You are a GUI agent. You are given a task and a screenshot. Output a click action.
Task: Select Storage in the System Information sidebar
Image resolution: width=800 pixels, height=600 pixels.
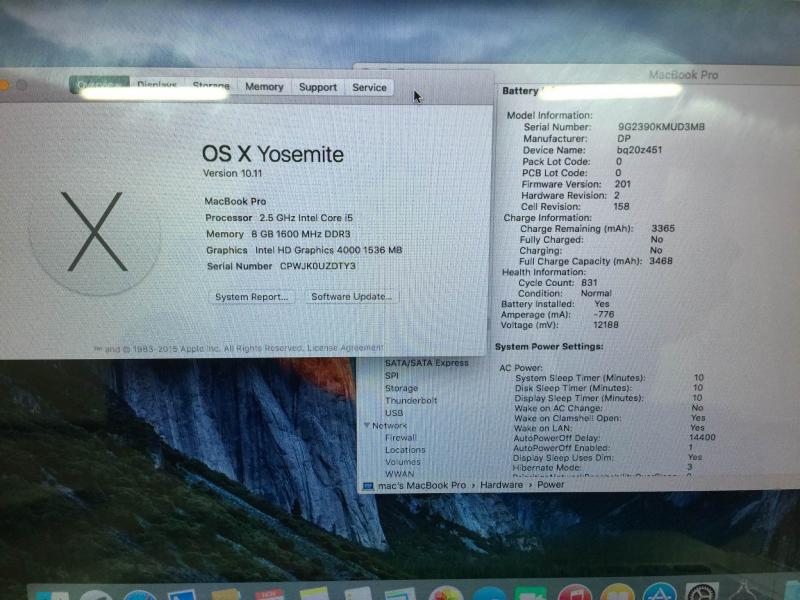coord(402,388)
